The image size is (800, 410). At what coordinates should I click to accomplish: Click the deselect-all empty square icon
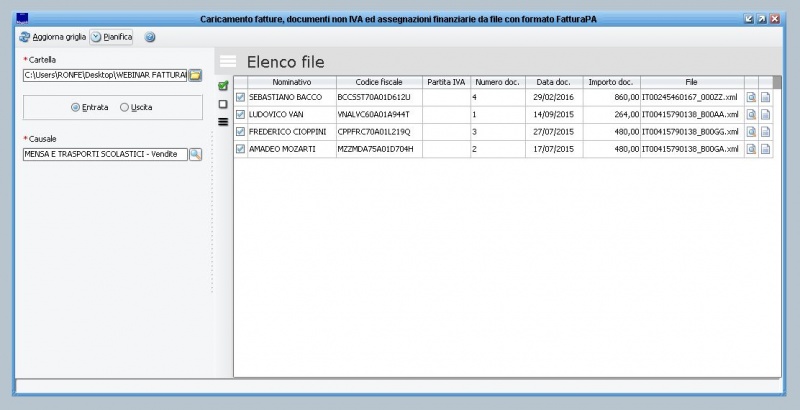[x=223, y=103]
